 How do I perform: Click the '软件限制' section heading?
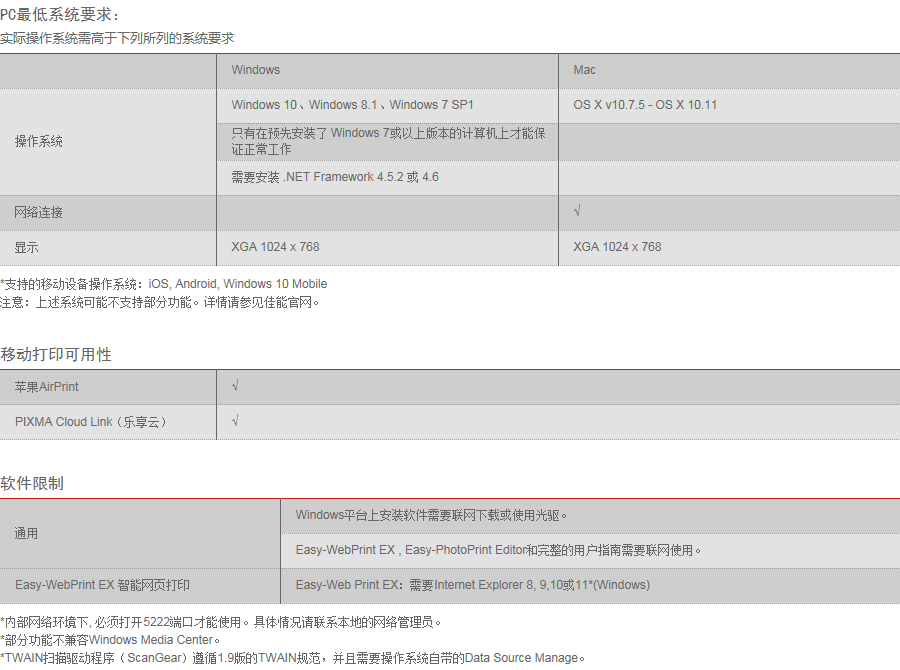pos(32,483)
